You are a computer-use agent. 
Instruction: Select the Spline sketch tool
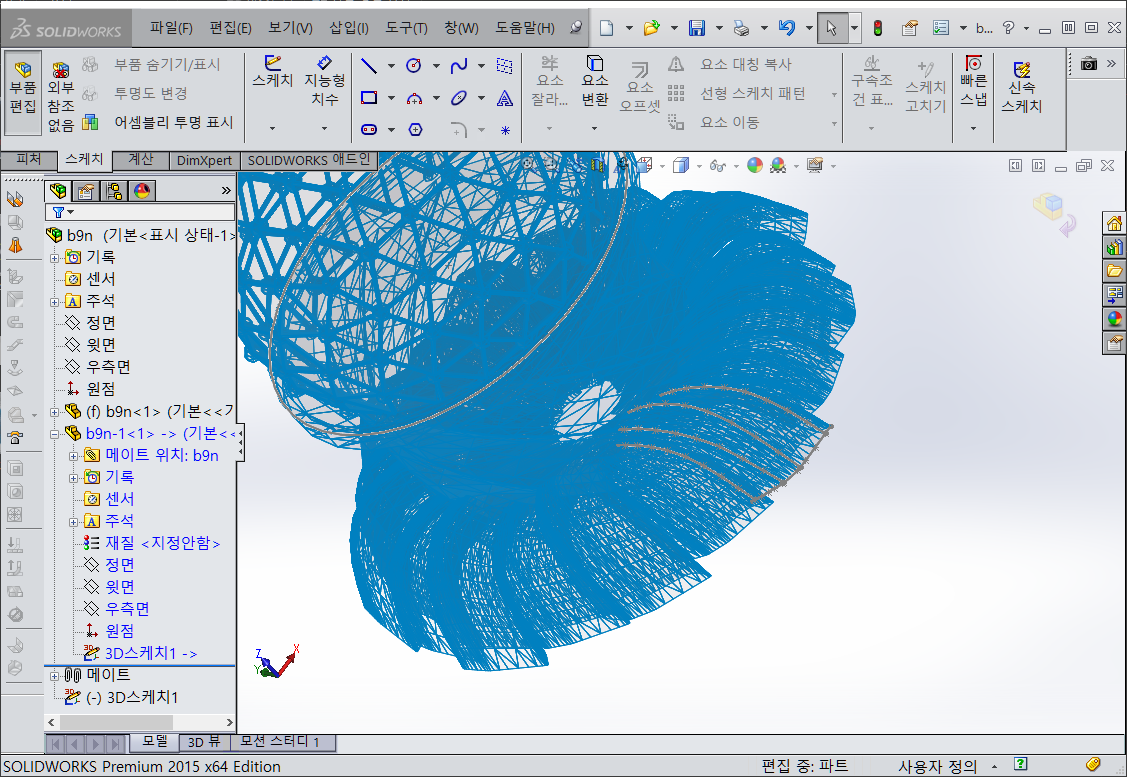coord(459,66)
